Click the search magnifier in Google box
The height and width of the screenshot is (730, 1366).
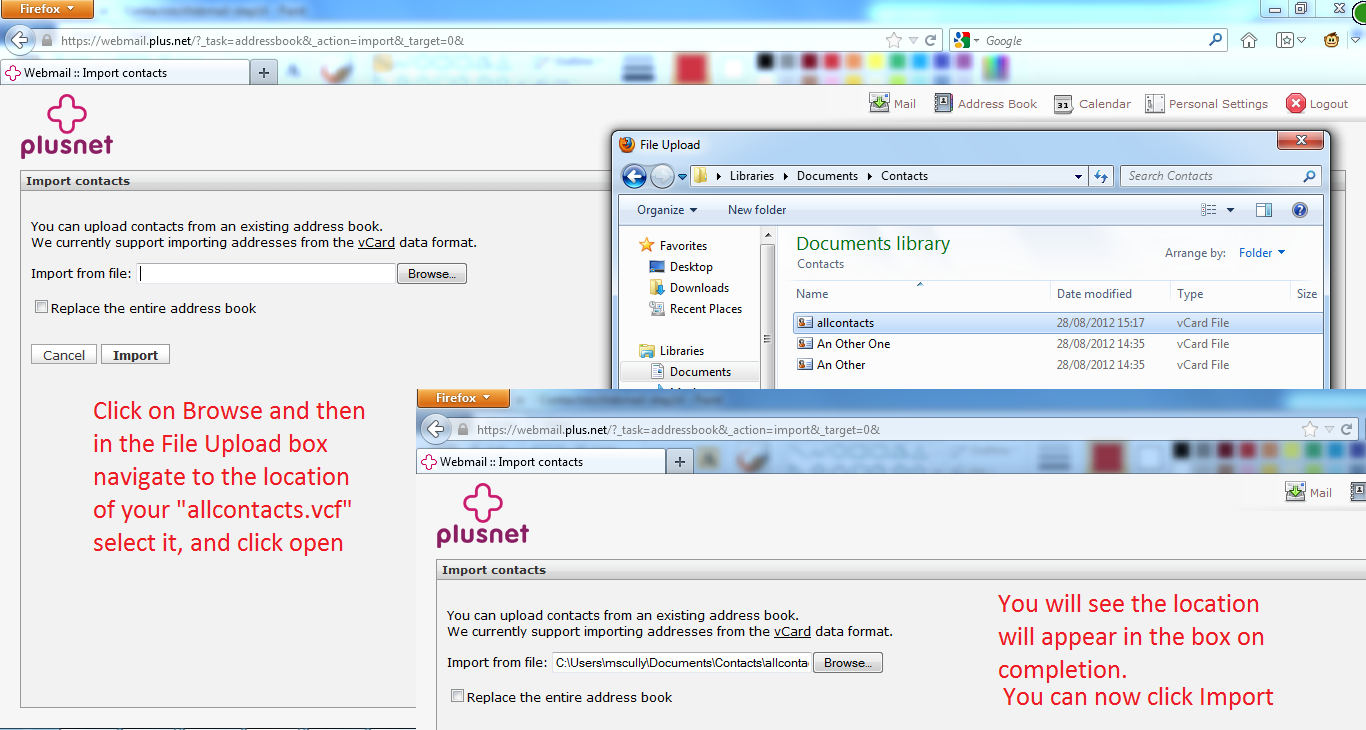pyautogui.click(x=1215, y=41)
